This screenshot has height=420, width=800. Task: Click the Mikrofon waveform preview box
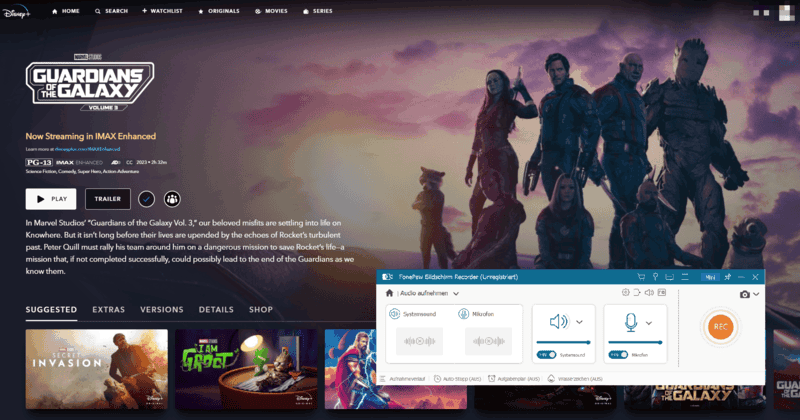[488, 341]
